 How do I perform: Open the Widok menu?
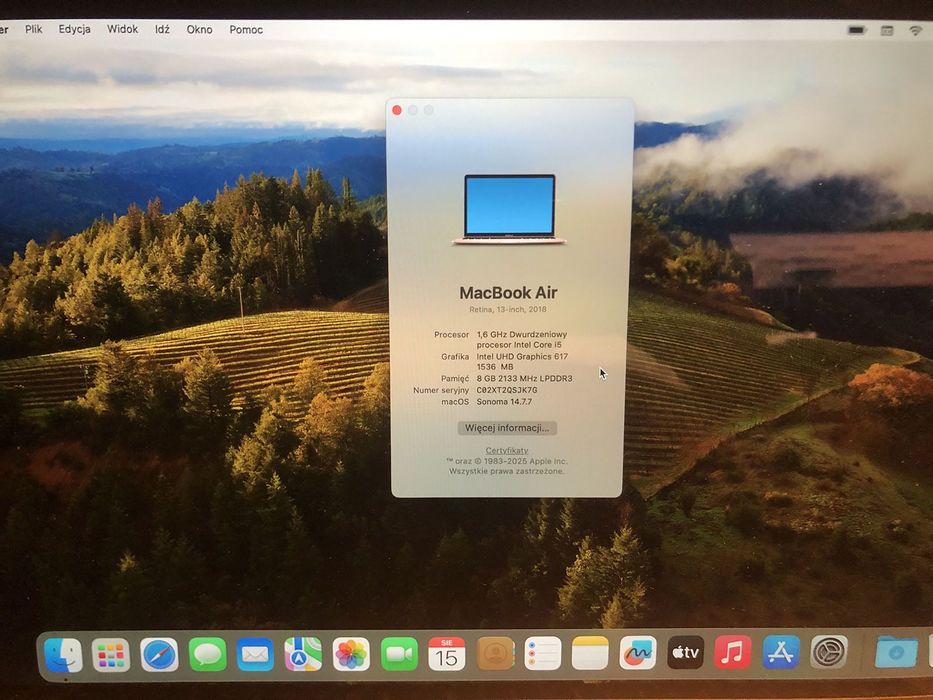coord(122,29)
